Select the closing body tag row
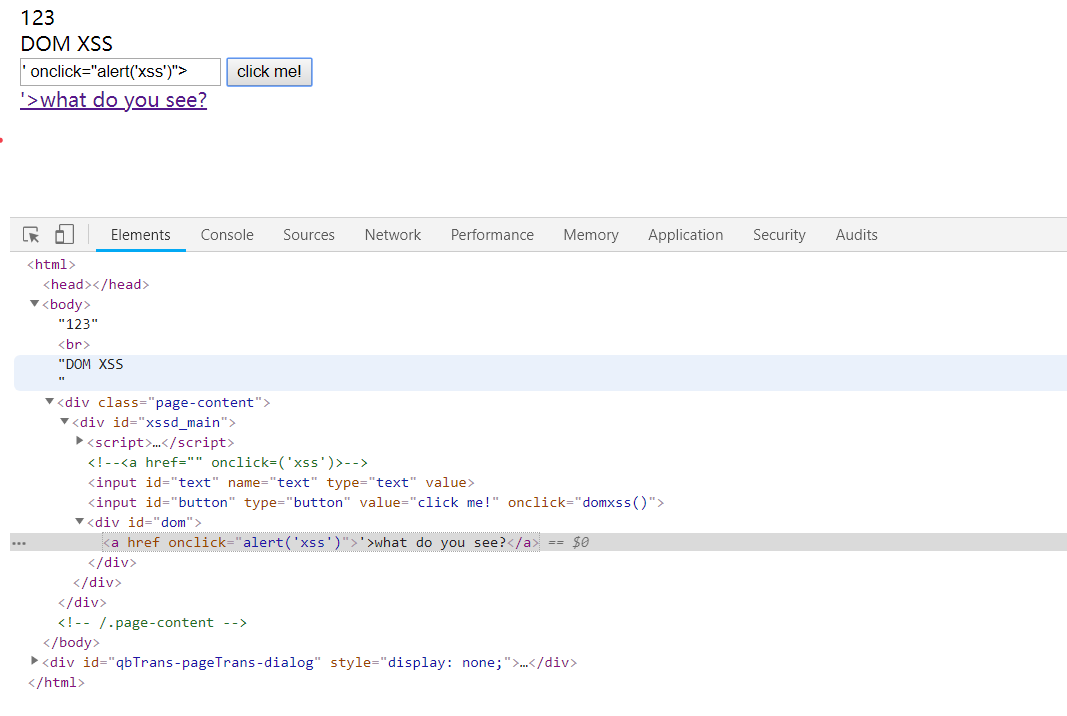The width and height of the screenshot is (1067, 716). tap(71, 642)
